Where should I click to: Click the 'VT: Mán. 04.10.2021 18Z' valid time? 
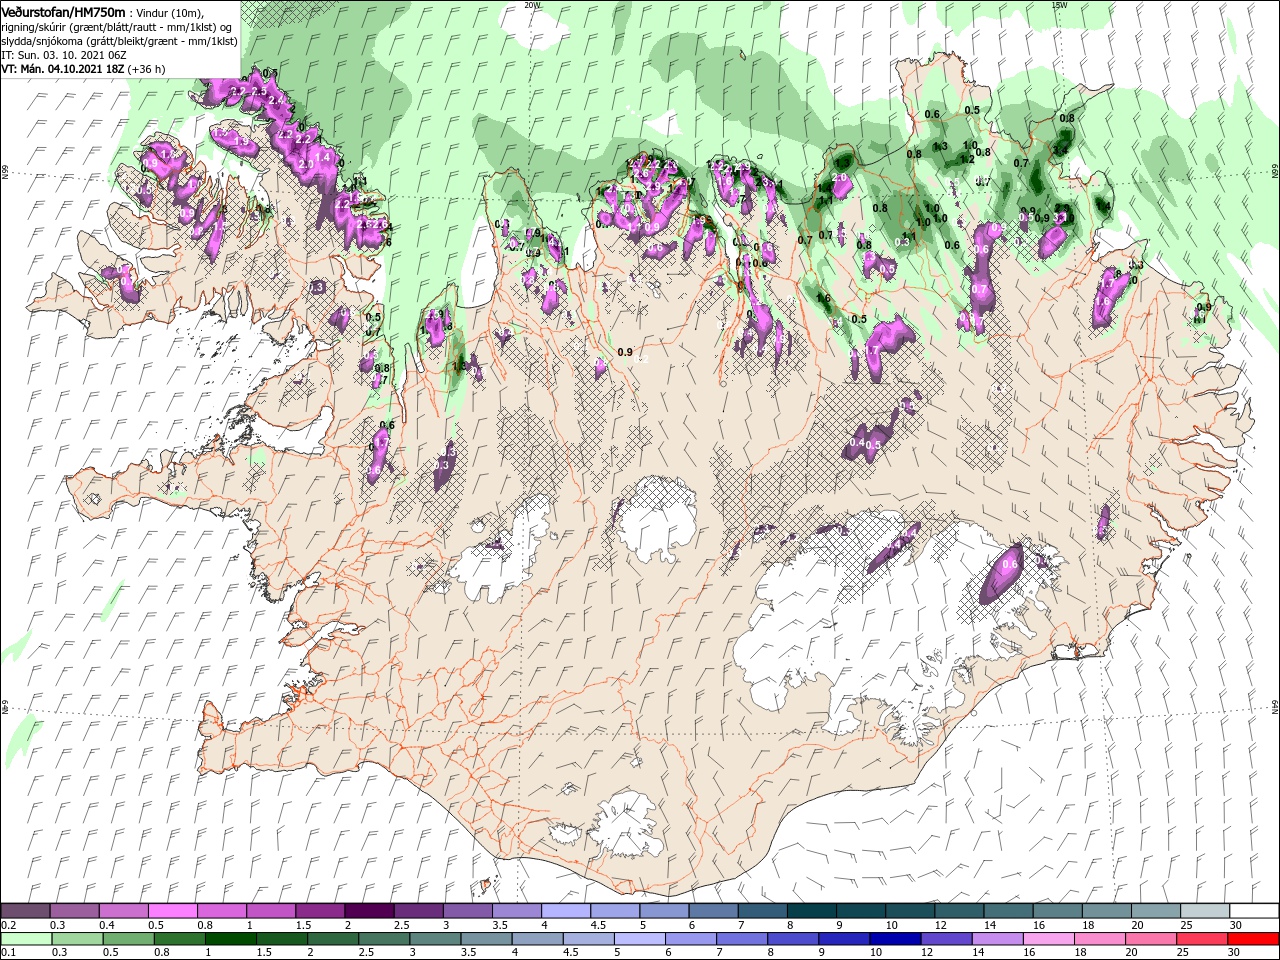[62, 69]
